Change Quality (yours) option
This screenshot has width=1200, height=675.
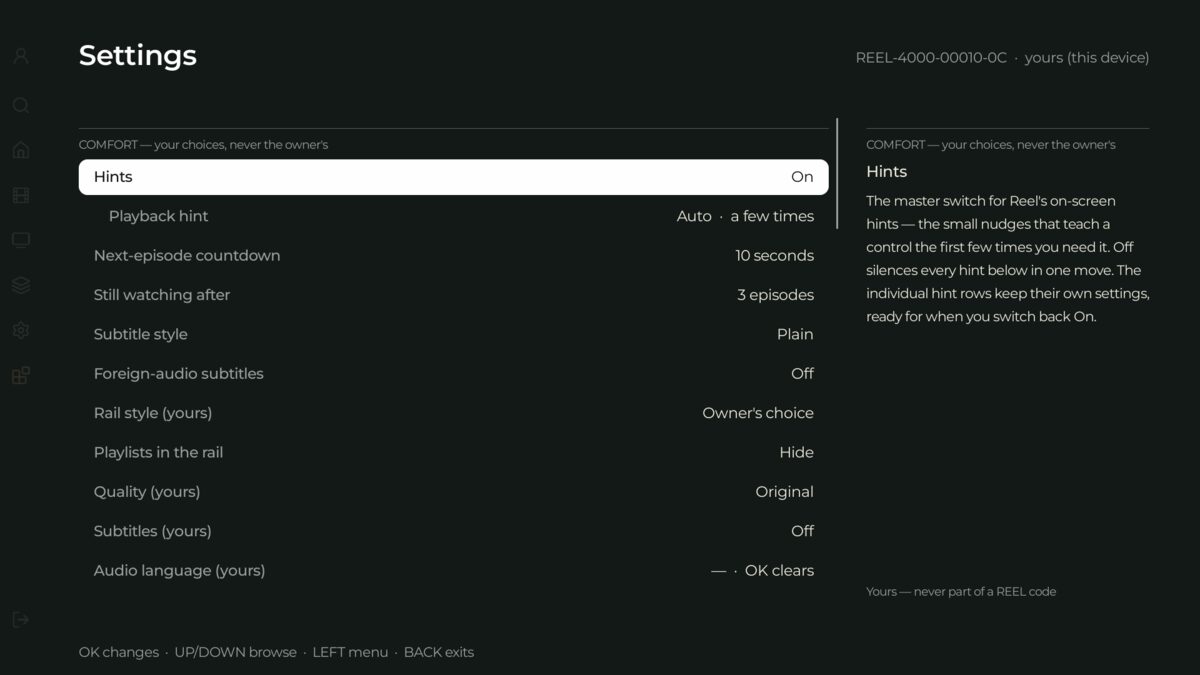453,492
